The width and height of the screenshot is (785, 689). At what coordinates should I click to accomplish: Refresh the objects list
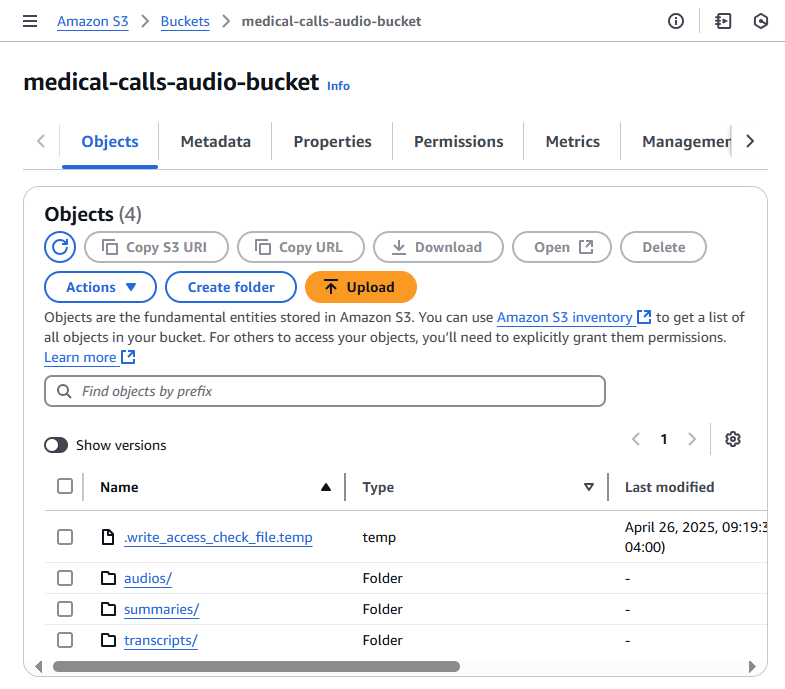pyautogui.click(x=60, y=247)
